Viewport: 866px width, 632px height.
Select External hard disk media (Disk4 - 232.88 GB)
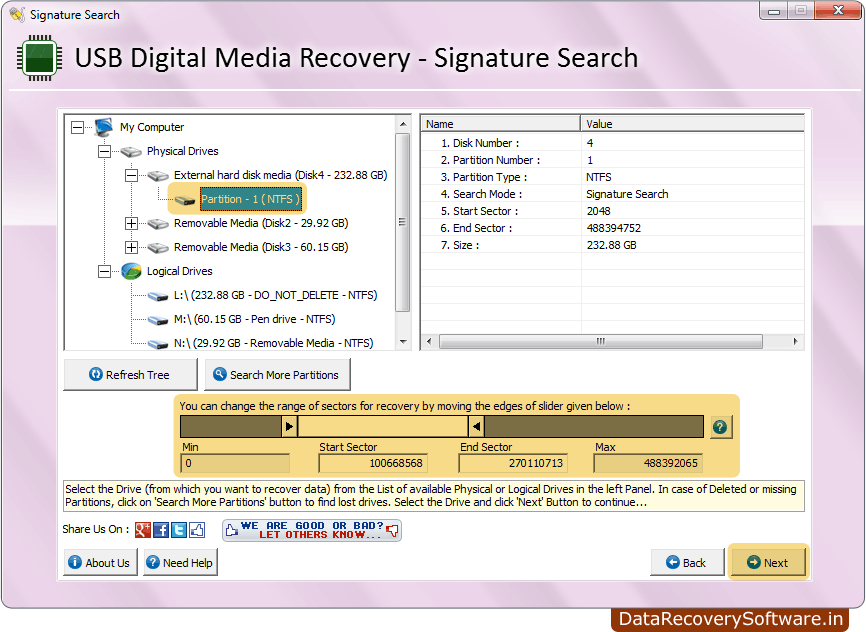(x=281, y=175)
